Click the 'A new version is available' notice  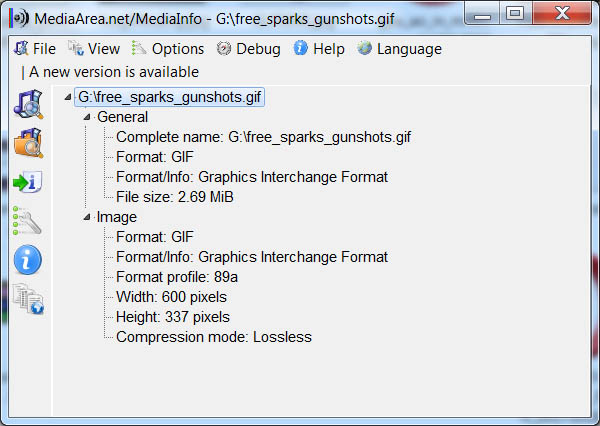click(114, 72)
